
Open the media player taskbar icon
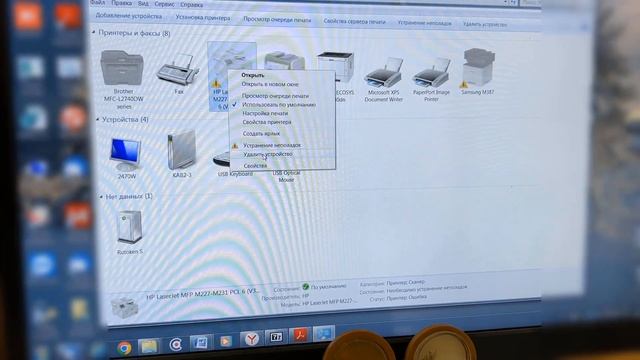pos(226,341)
